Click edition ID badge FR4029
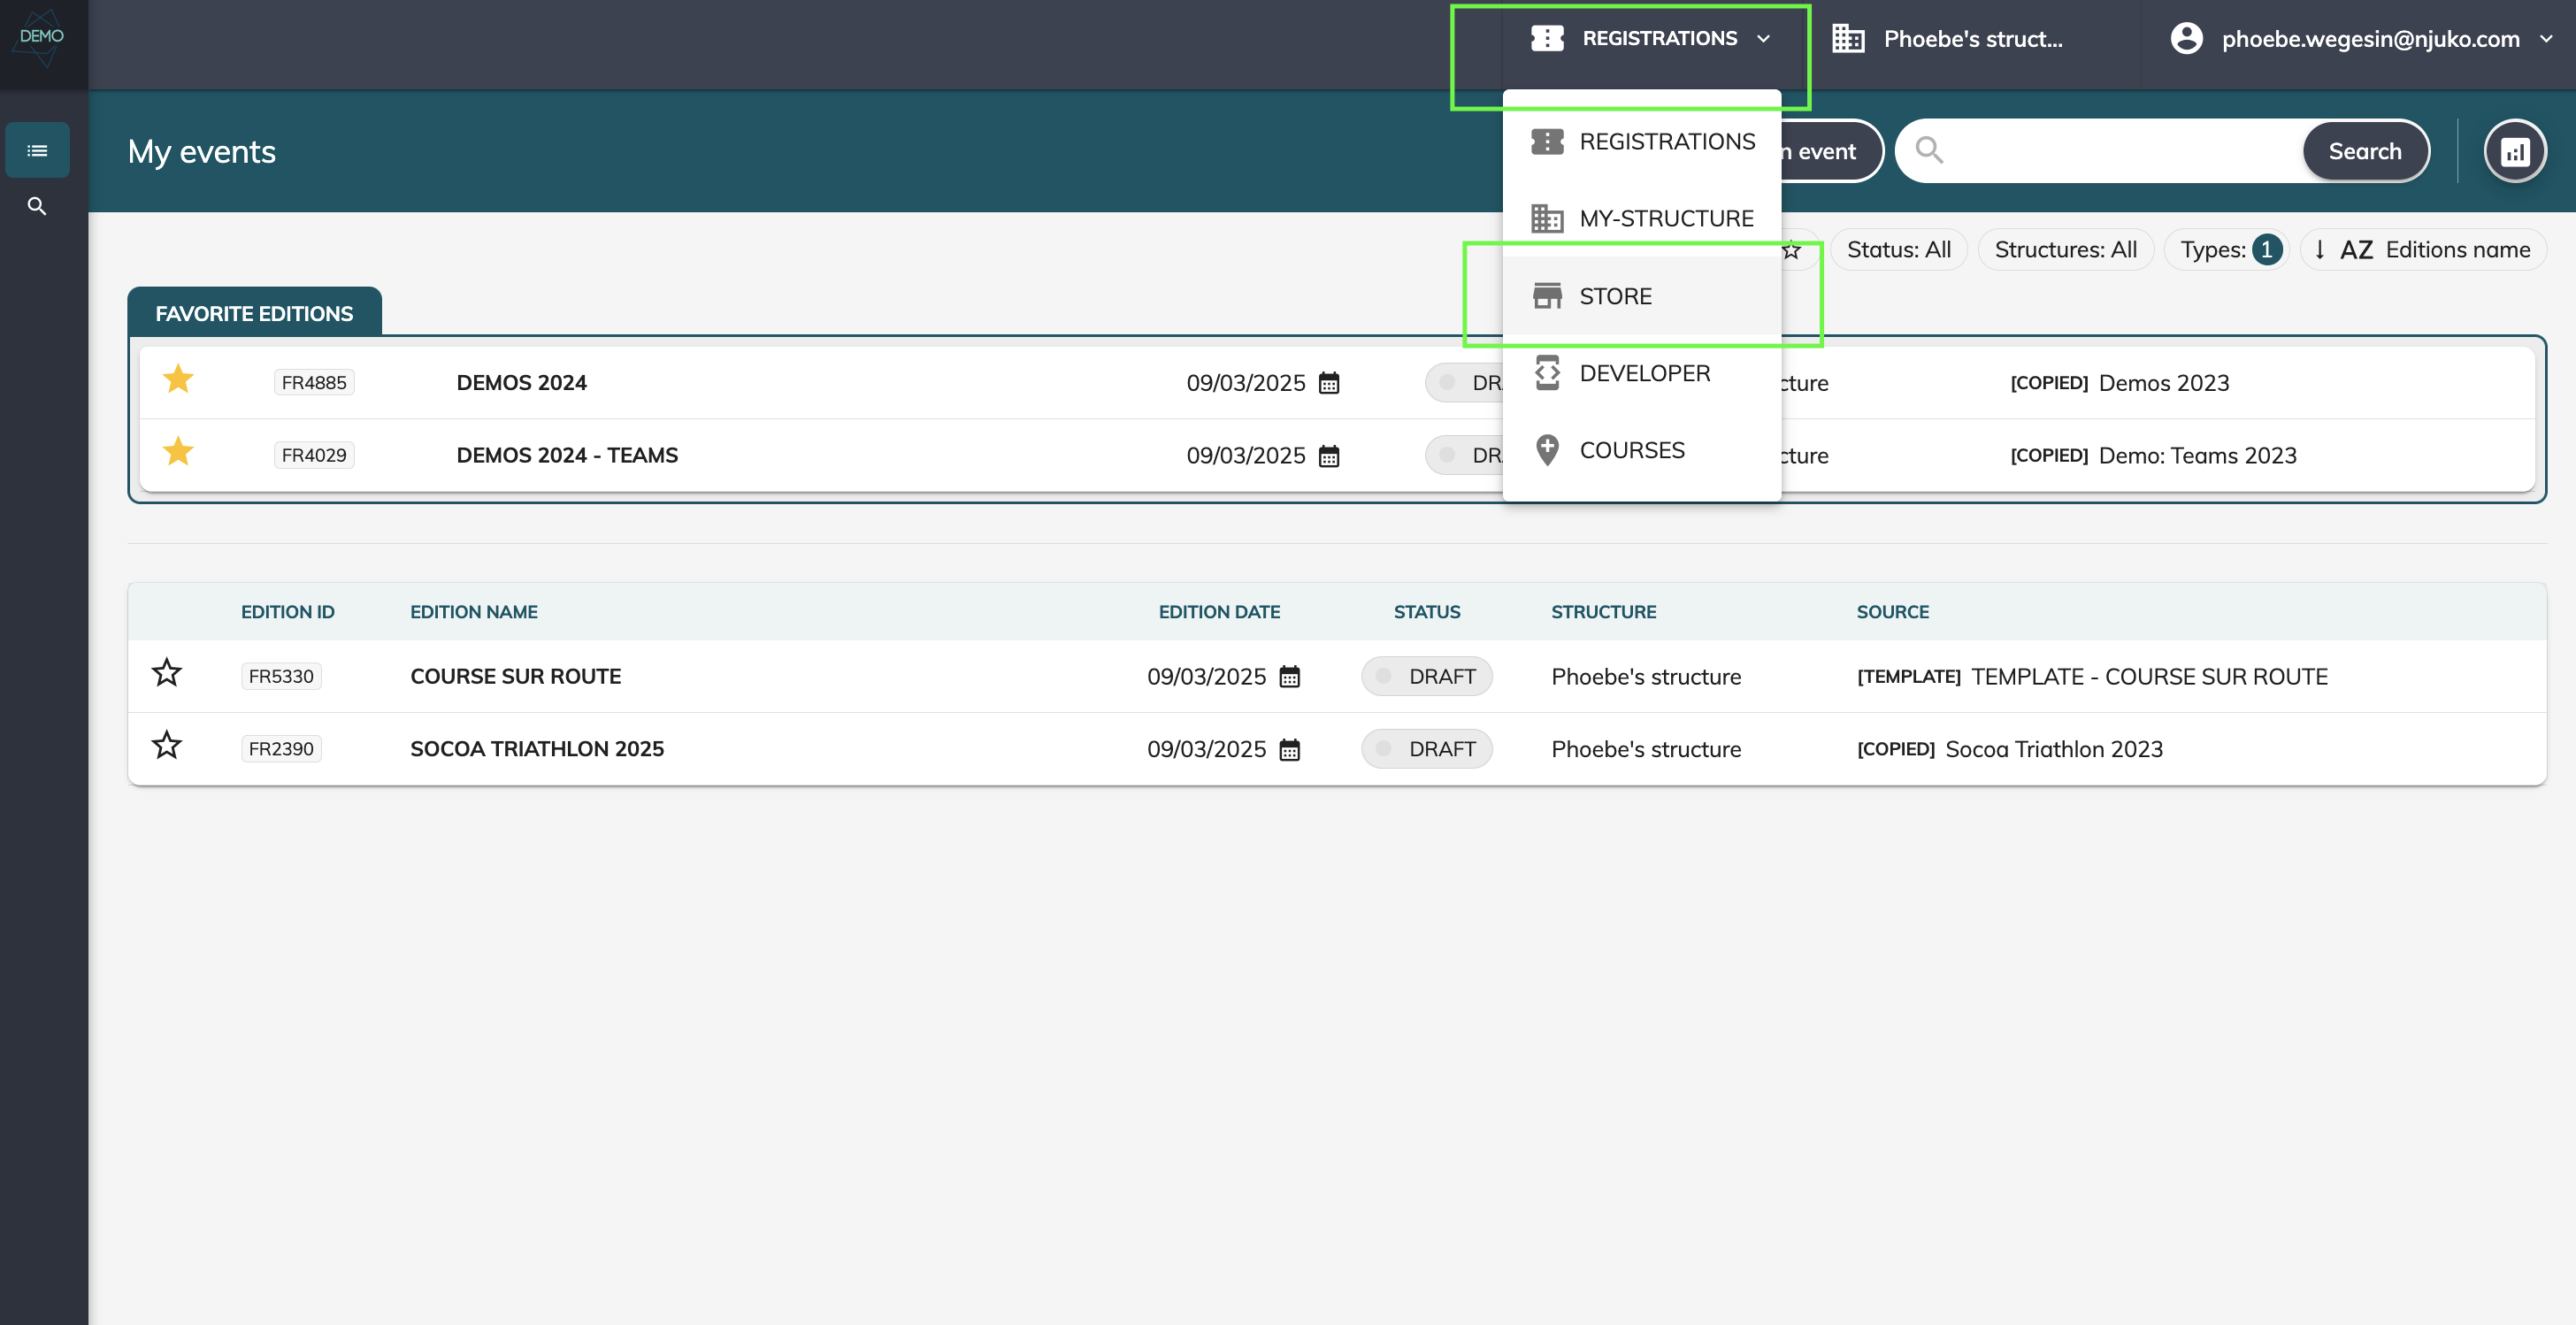The image size is (2576, 1325). (314, 456)
